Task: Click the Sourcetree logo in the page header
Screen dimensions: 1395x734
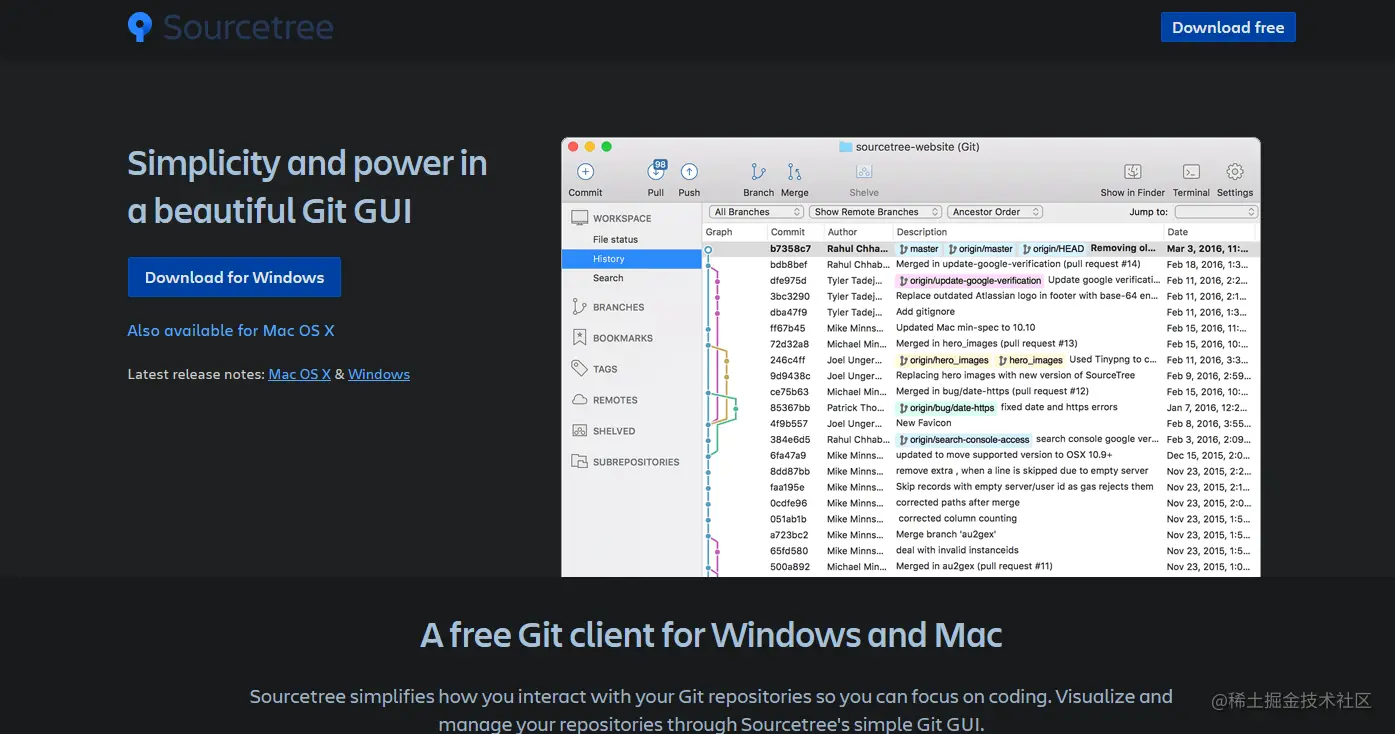Action: [x=231, y=27]
